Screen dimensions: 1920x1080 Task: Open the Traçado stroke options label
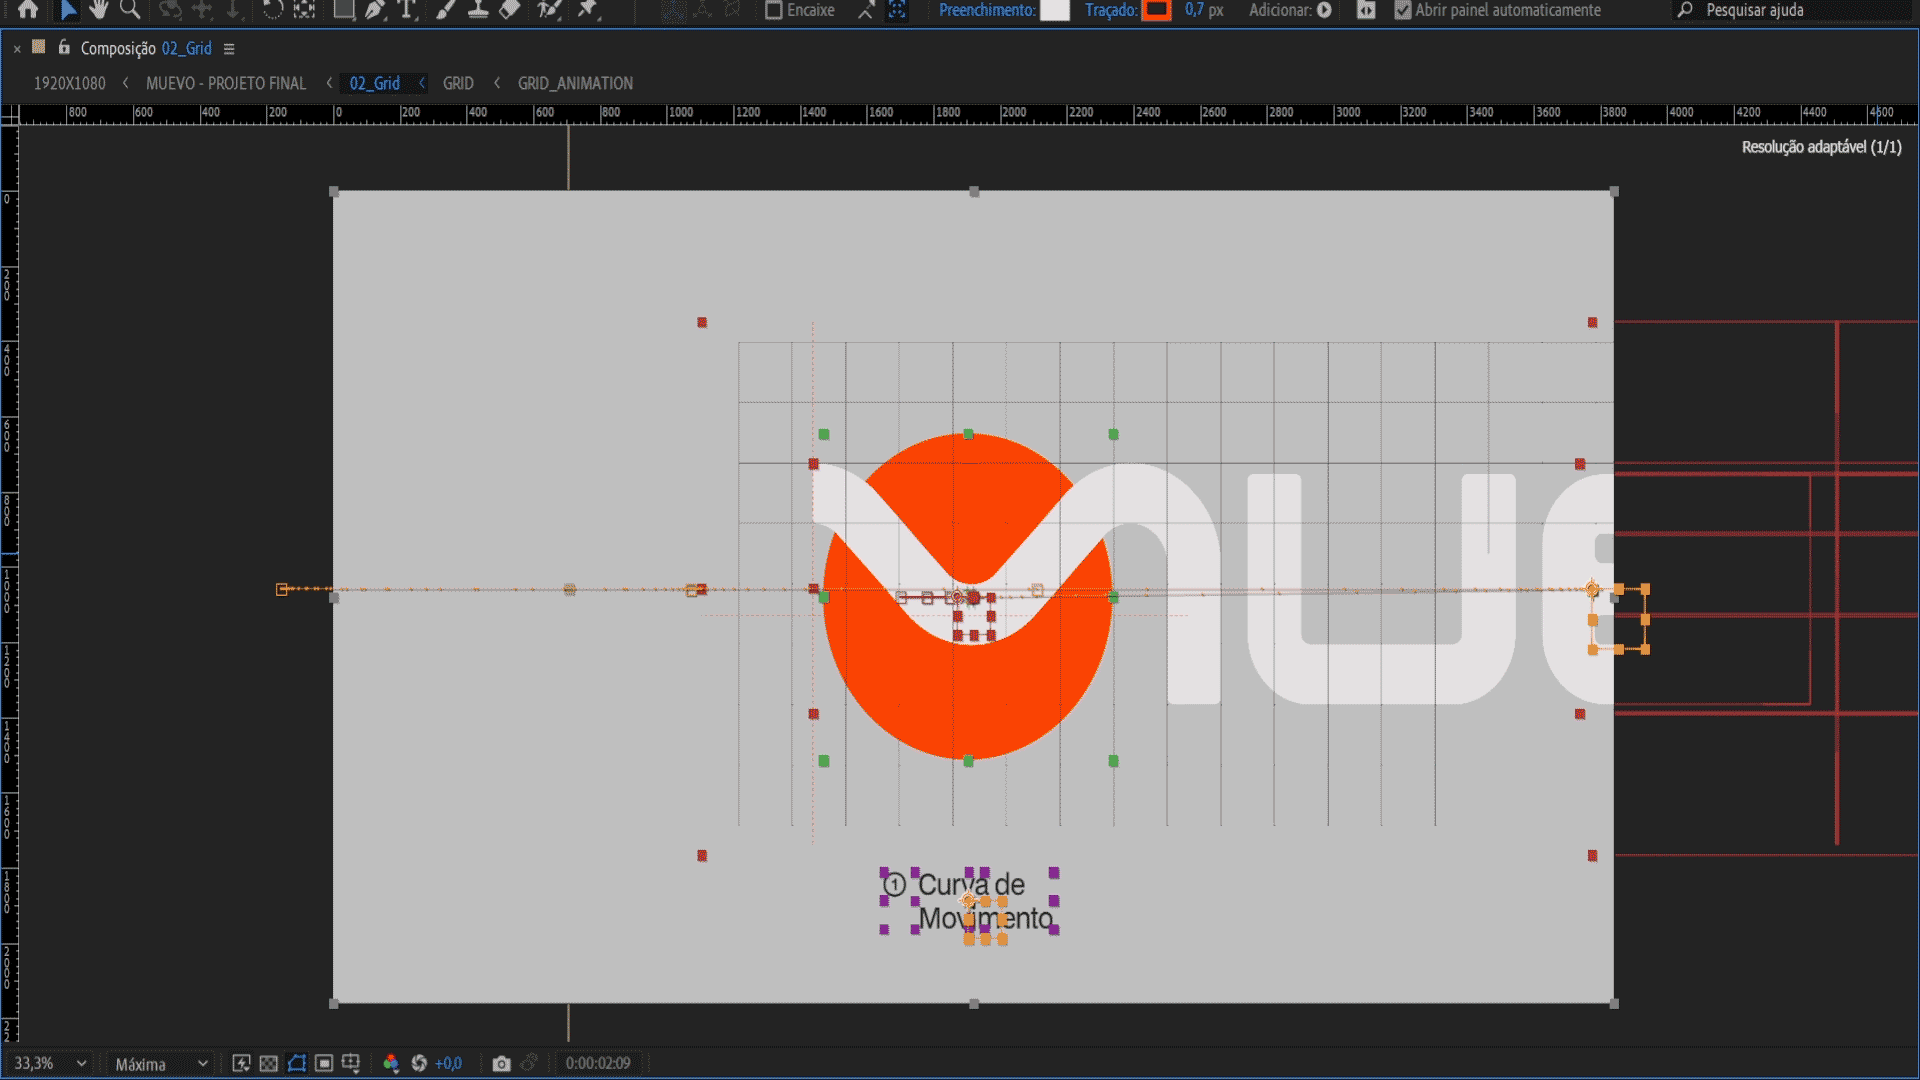coord(1111,10)
